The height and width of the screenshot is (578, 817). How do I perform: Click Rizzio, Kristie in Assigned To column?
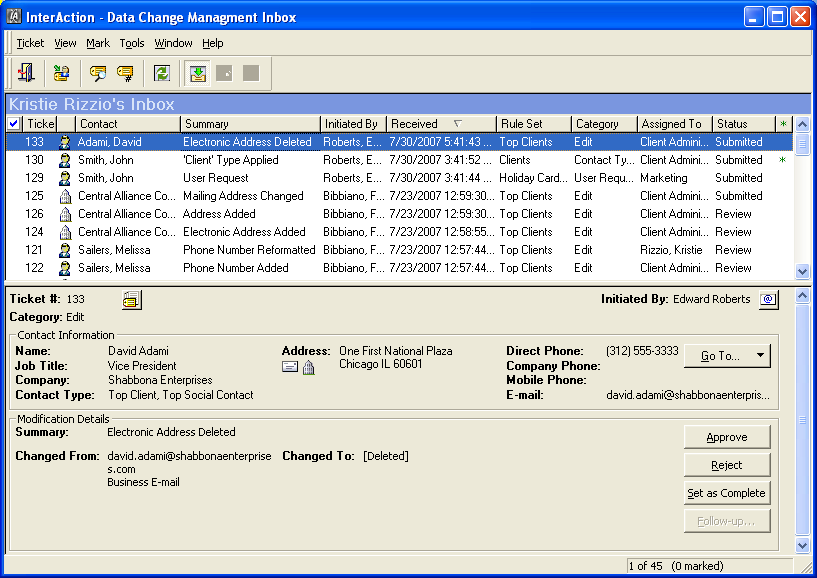pyautogui.click(x=671, y=250)
